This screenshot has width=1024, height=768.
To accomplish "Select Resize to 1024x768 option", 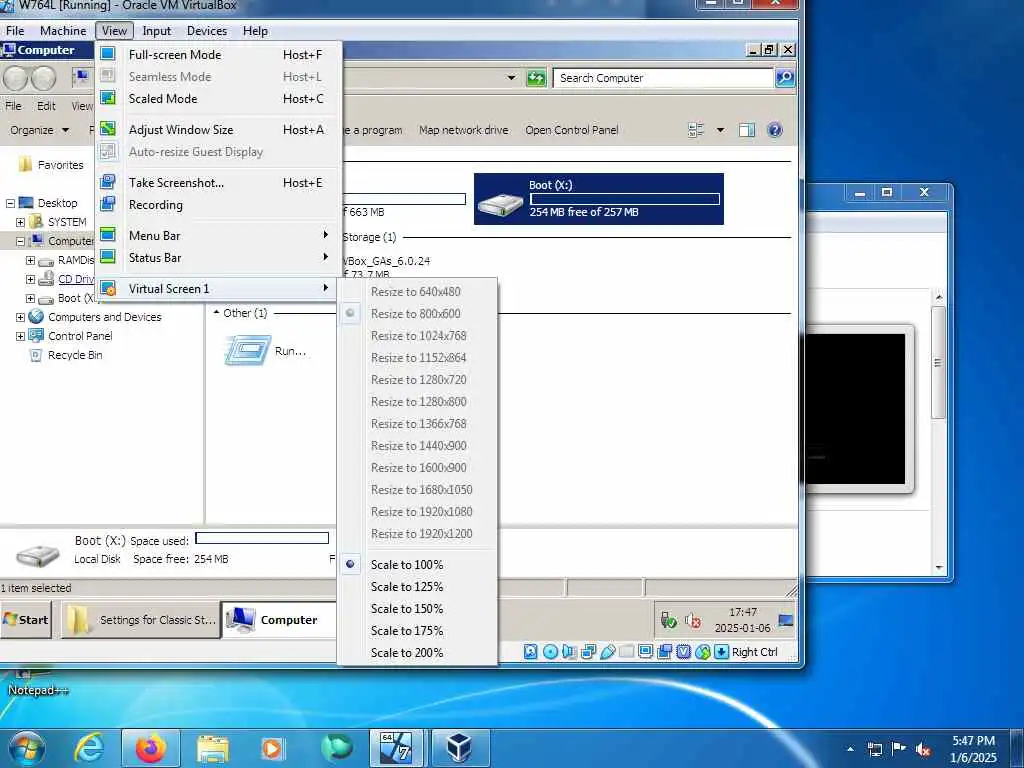I will click(x=417, y=336).
